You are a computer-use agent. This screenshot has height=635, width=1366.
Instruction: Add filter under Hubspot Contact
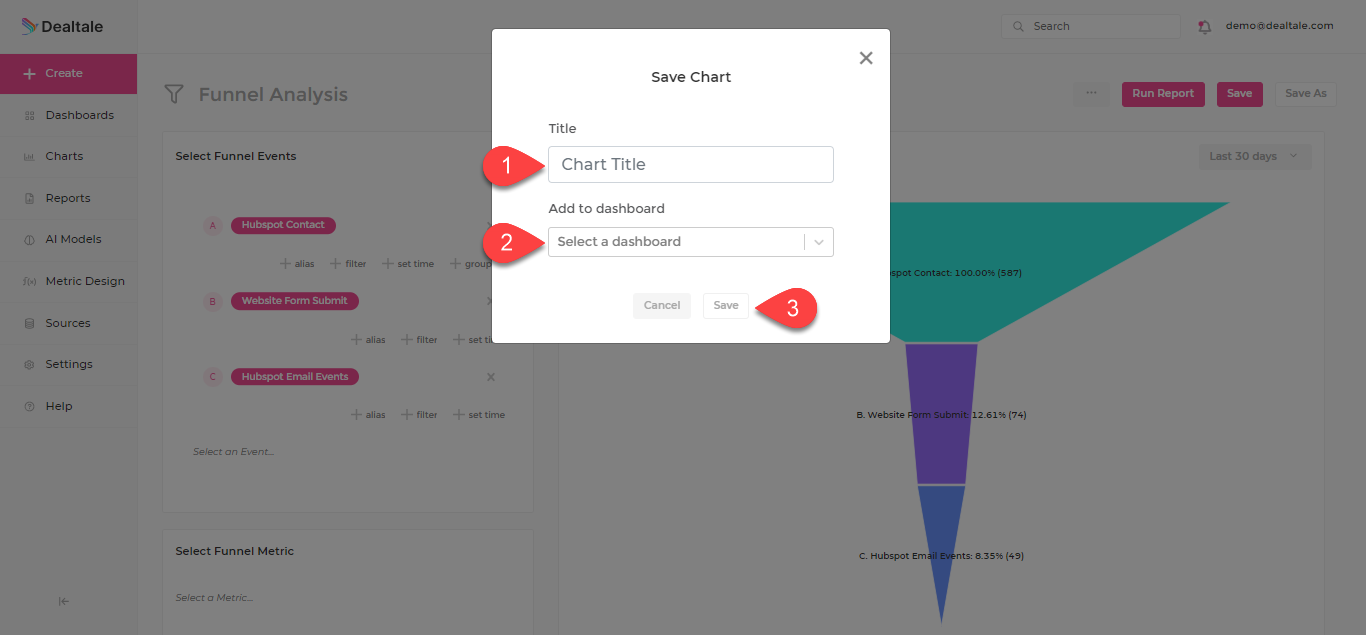pyautogui.click(x=349, y=264)
